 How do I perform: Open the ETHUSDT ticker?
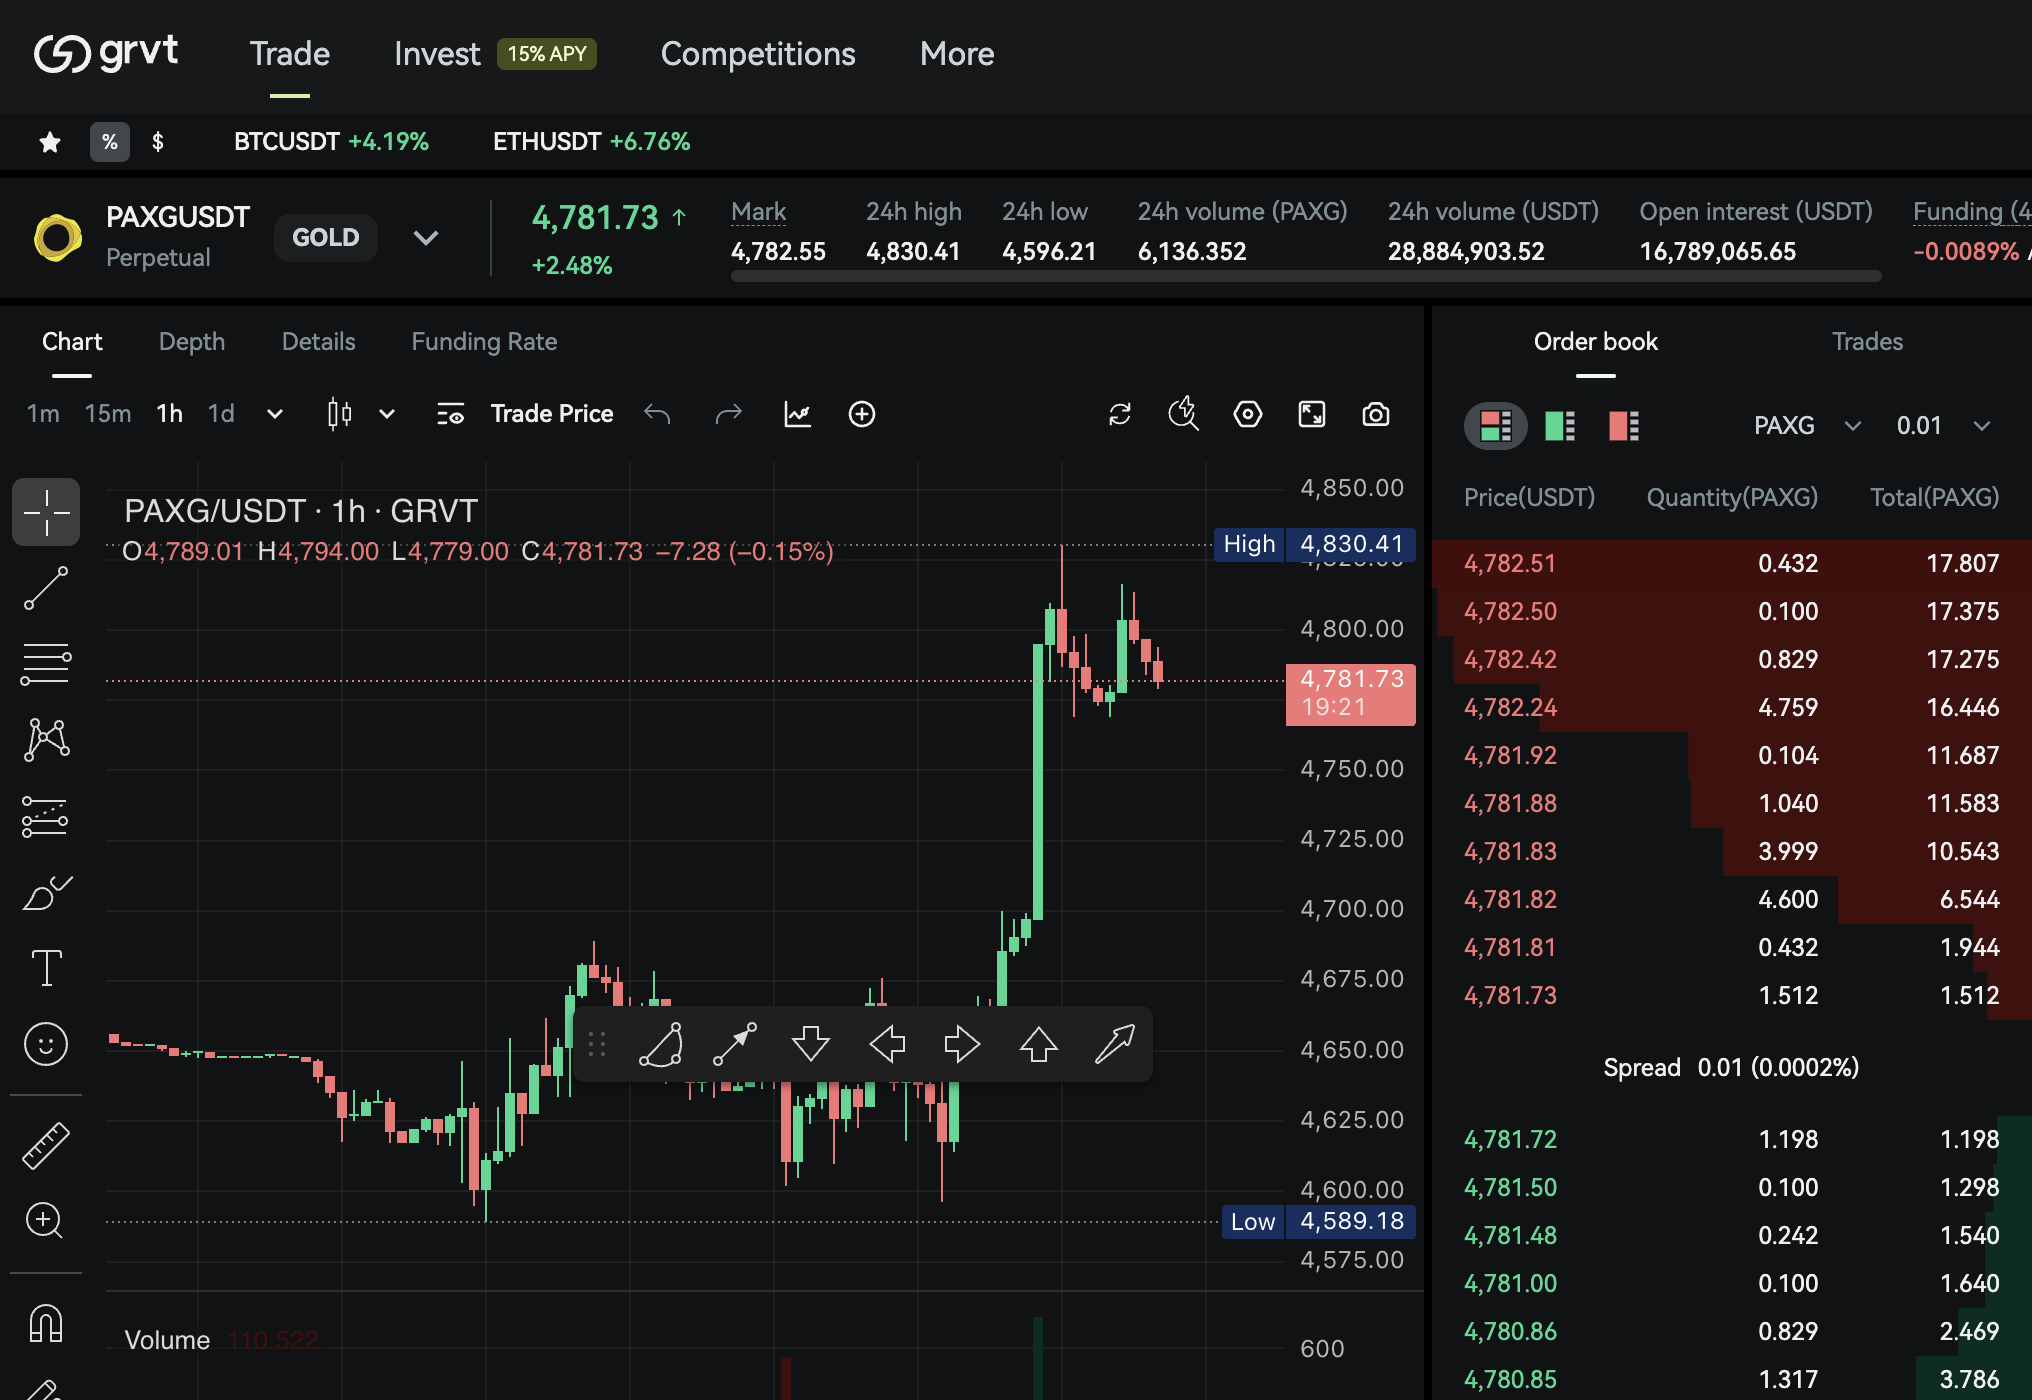pyautogui.click(x=591, y=142)
